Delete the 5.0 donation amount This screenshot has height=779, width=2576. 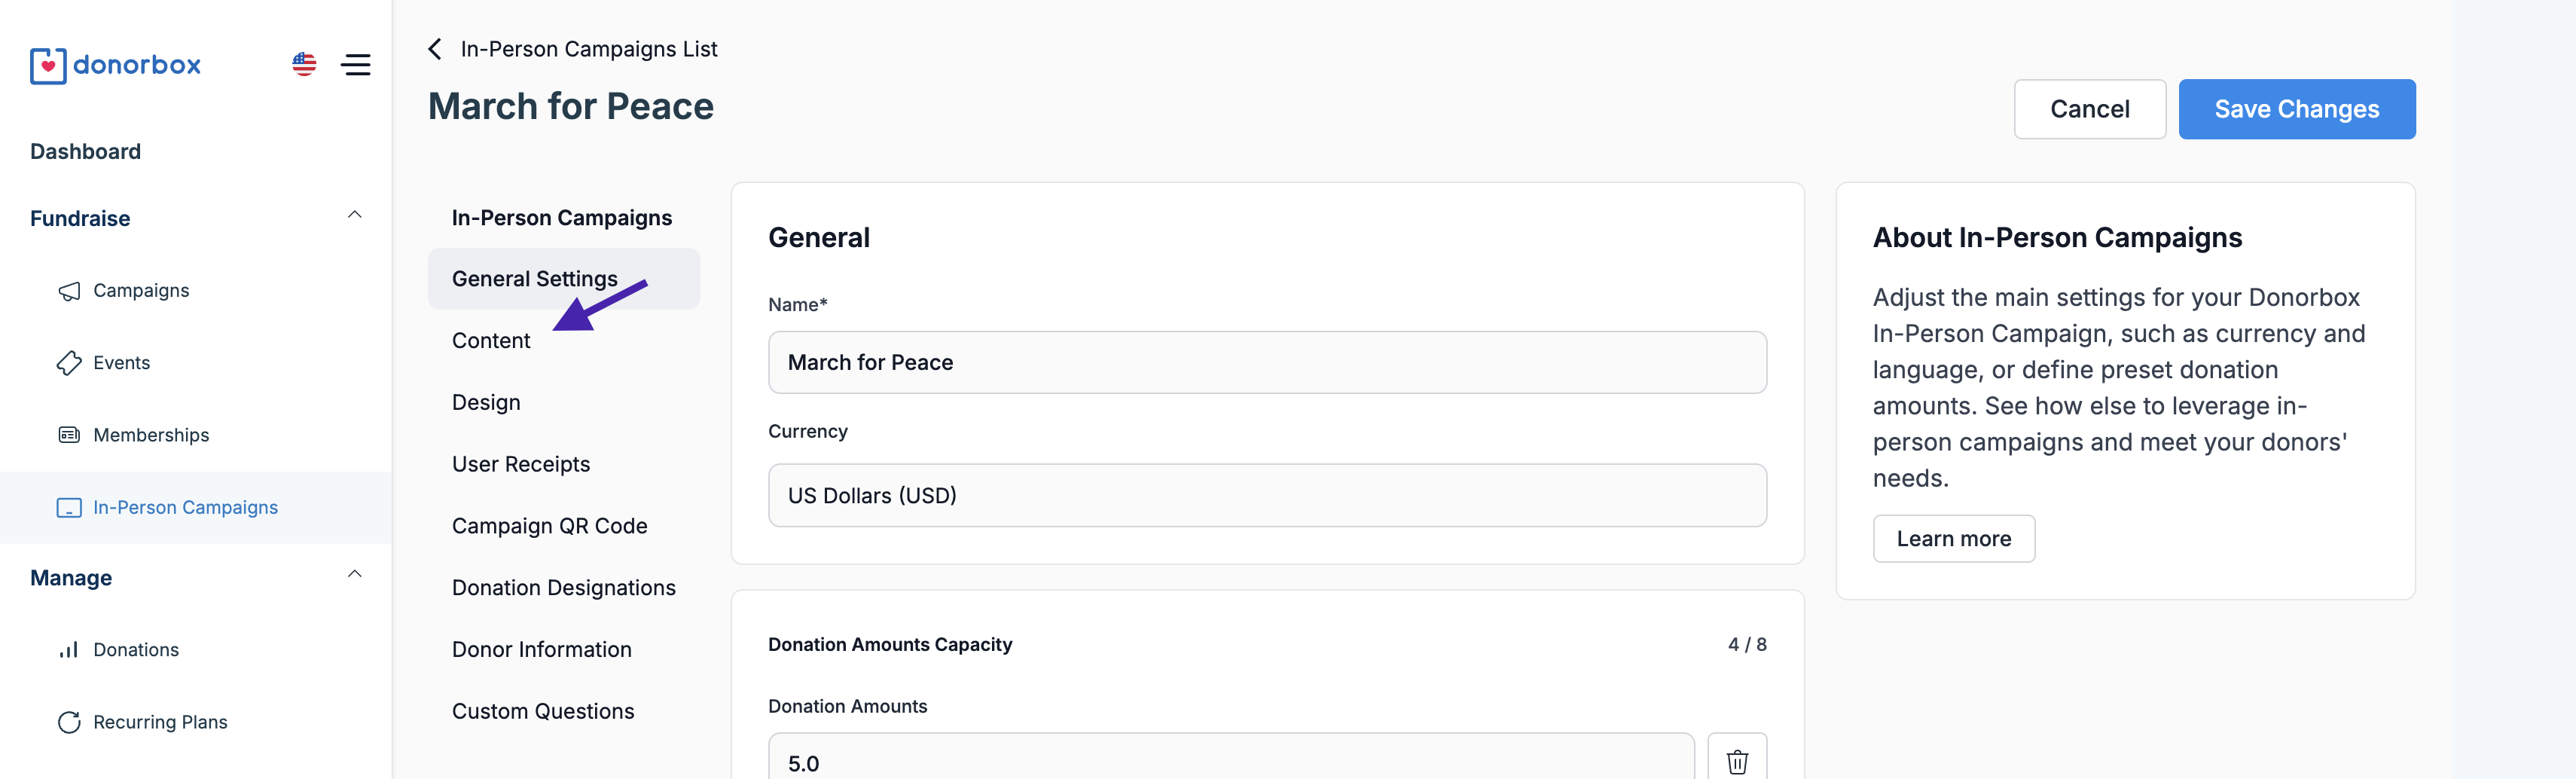[1736, 761]
